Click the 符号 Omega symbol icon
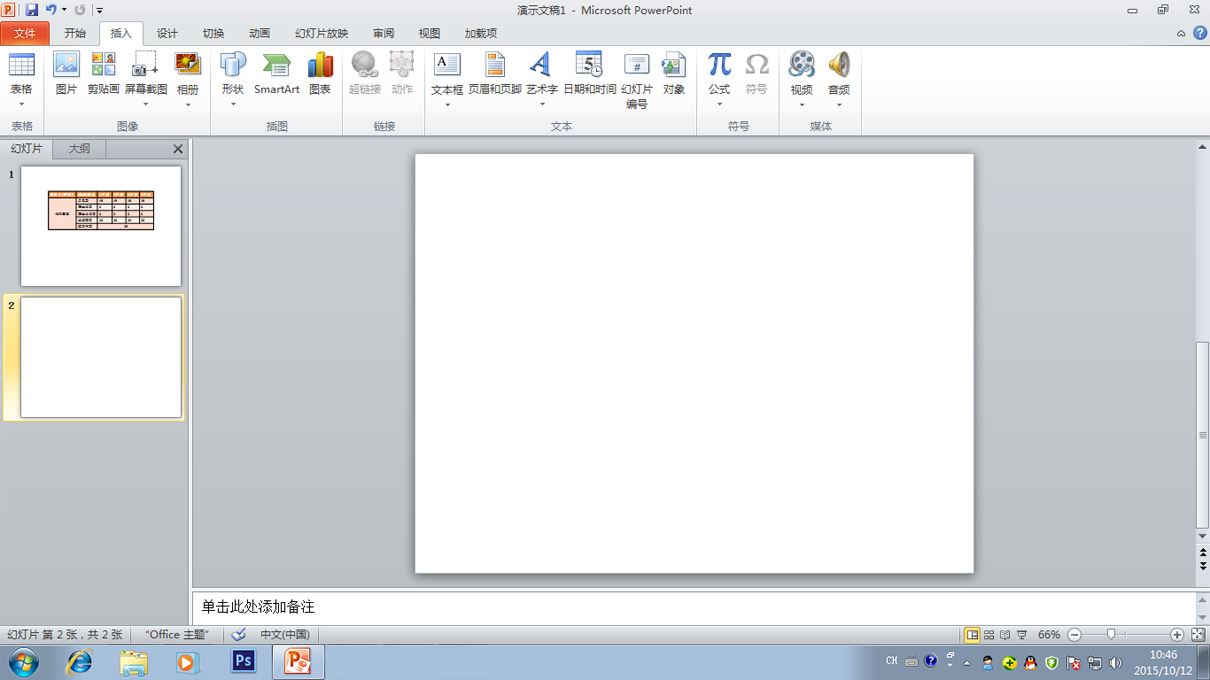 (x=756, y=74)
